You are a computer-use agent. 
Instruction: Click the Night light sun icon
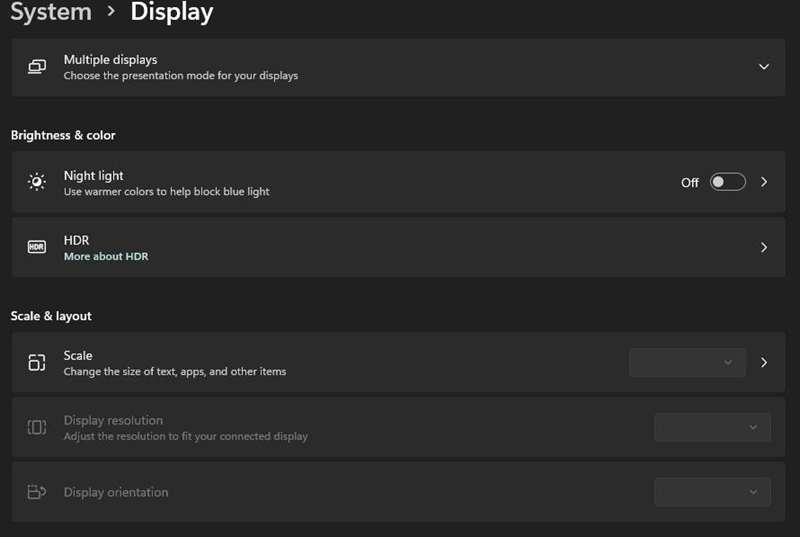(37, 182)
